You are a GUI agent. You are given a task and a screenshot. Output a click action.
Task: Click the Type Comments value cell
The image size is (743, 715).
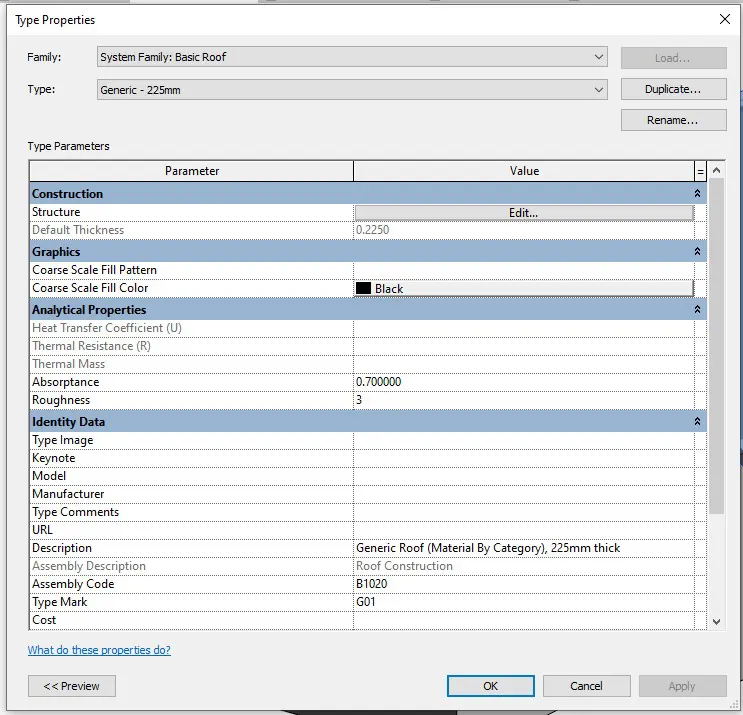pyautogui.click(x=524, y=512)
